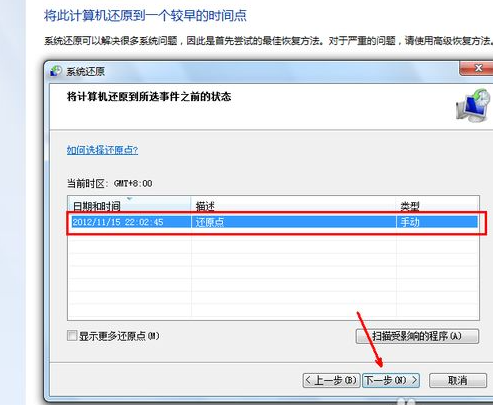
Task: Click the 描述 column header
Action: (294, 206)
